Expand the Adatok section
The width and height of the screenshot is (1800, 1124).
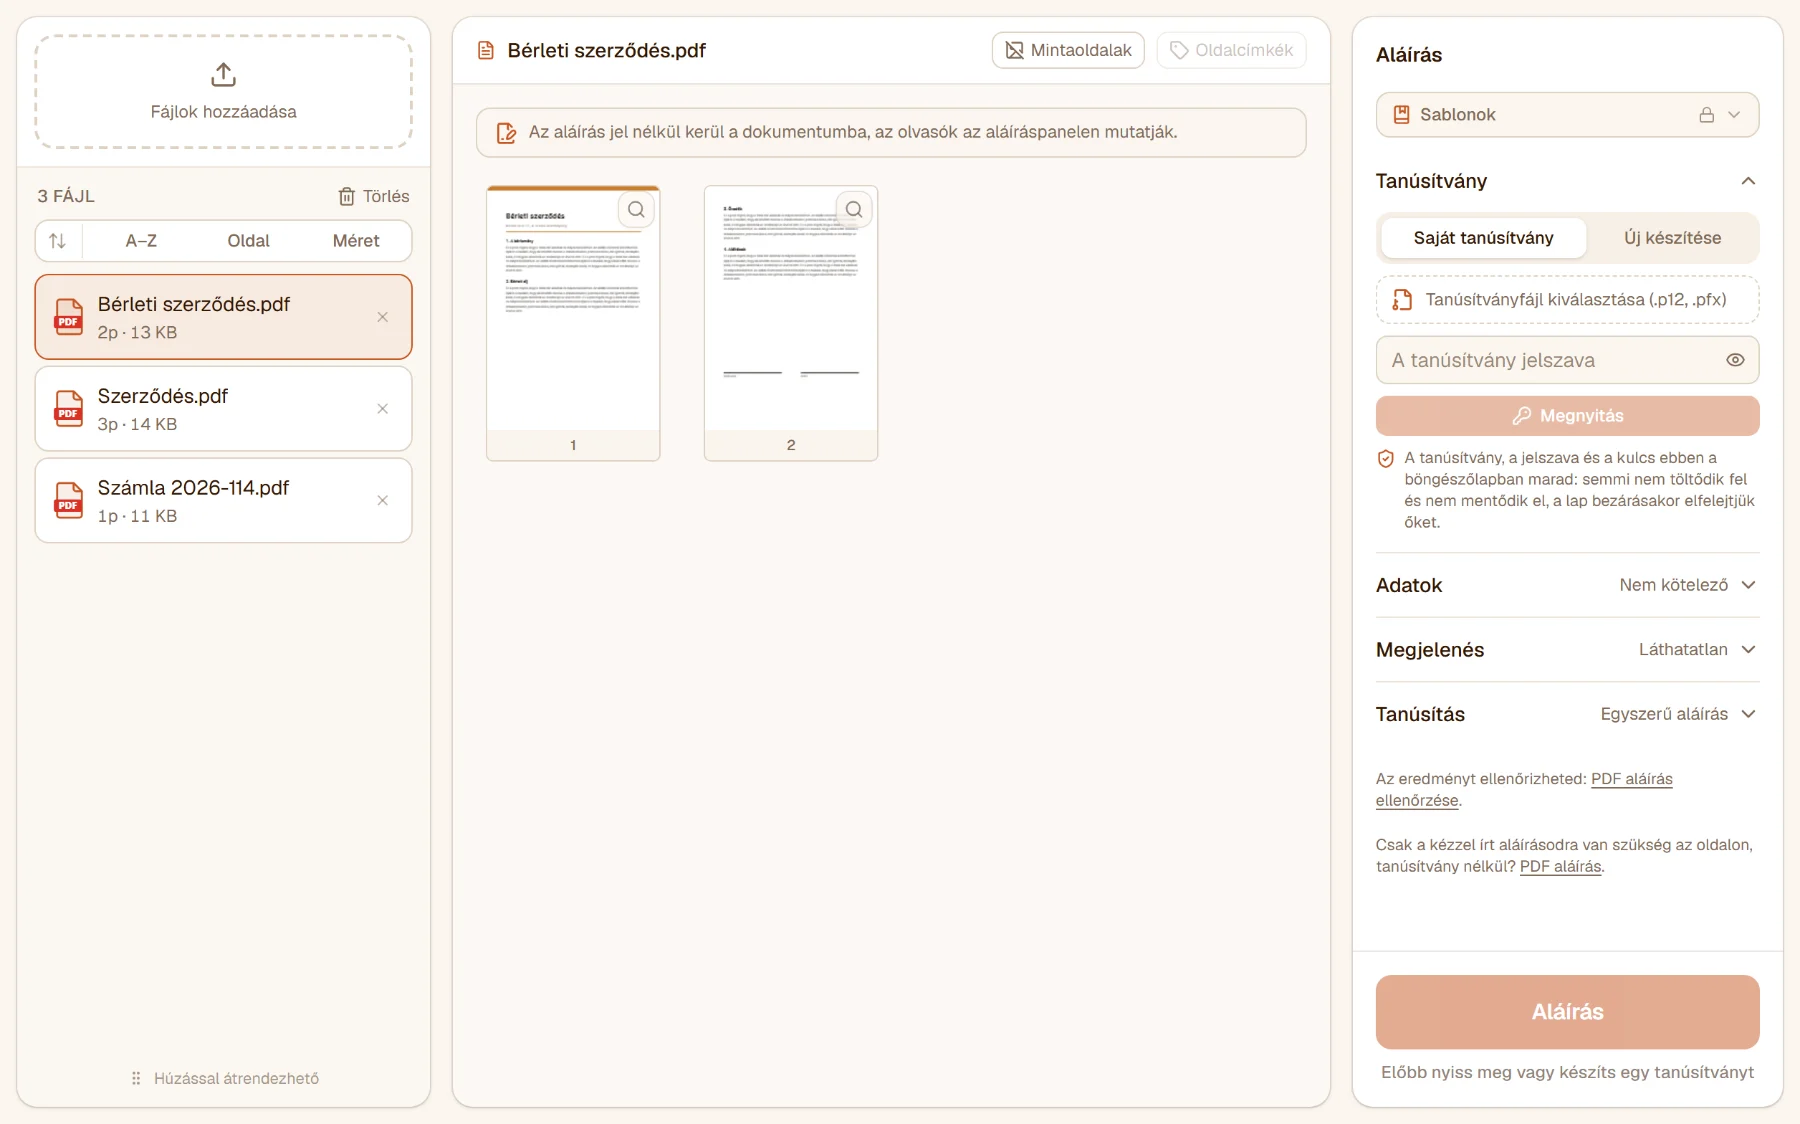1567,585
